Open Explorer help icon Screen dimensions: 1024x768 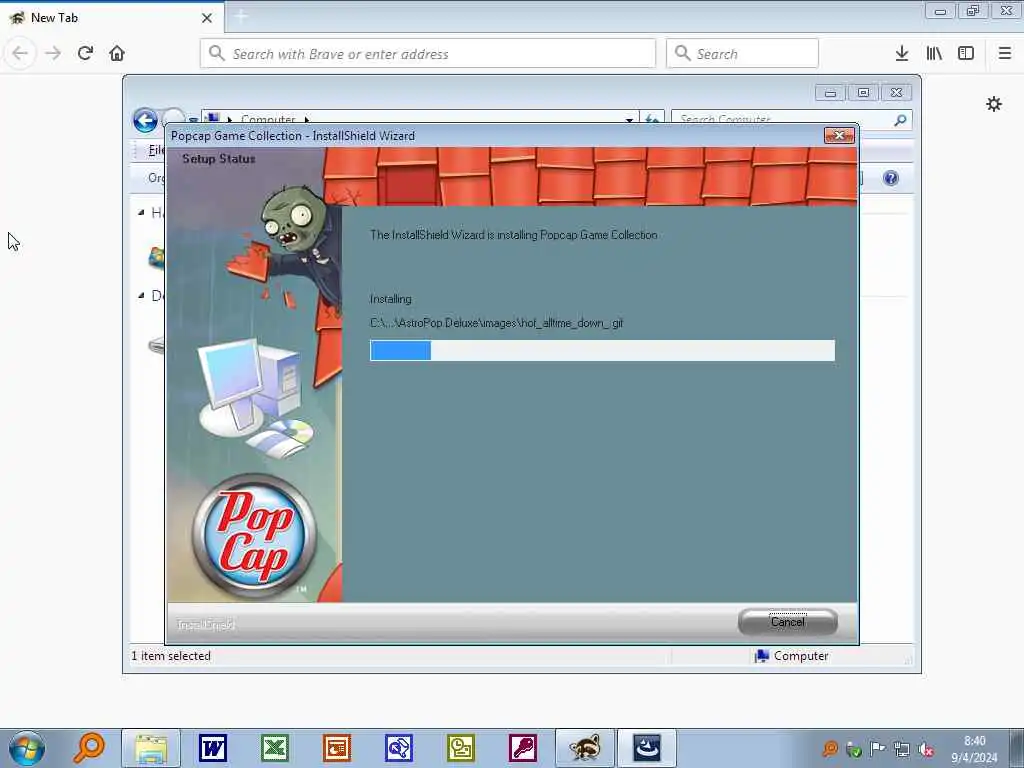coord(891,178)
